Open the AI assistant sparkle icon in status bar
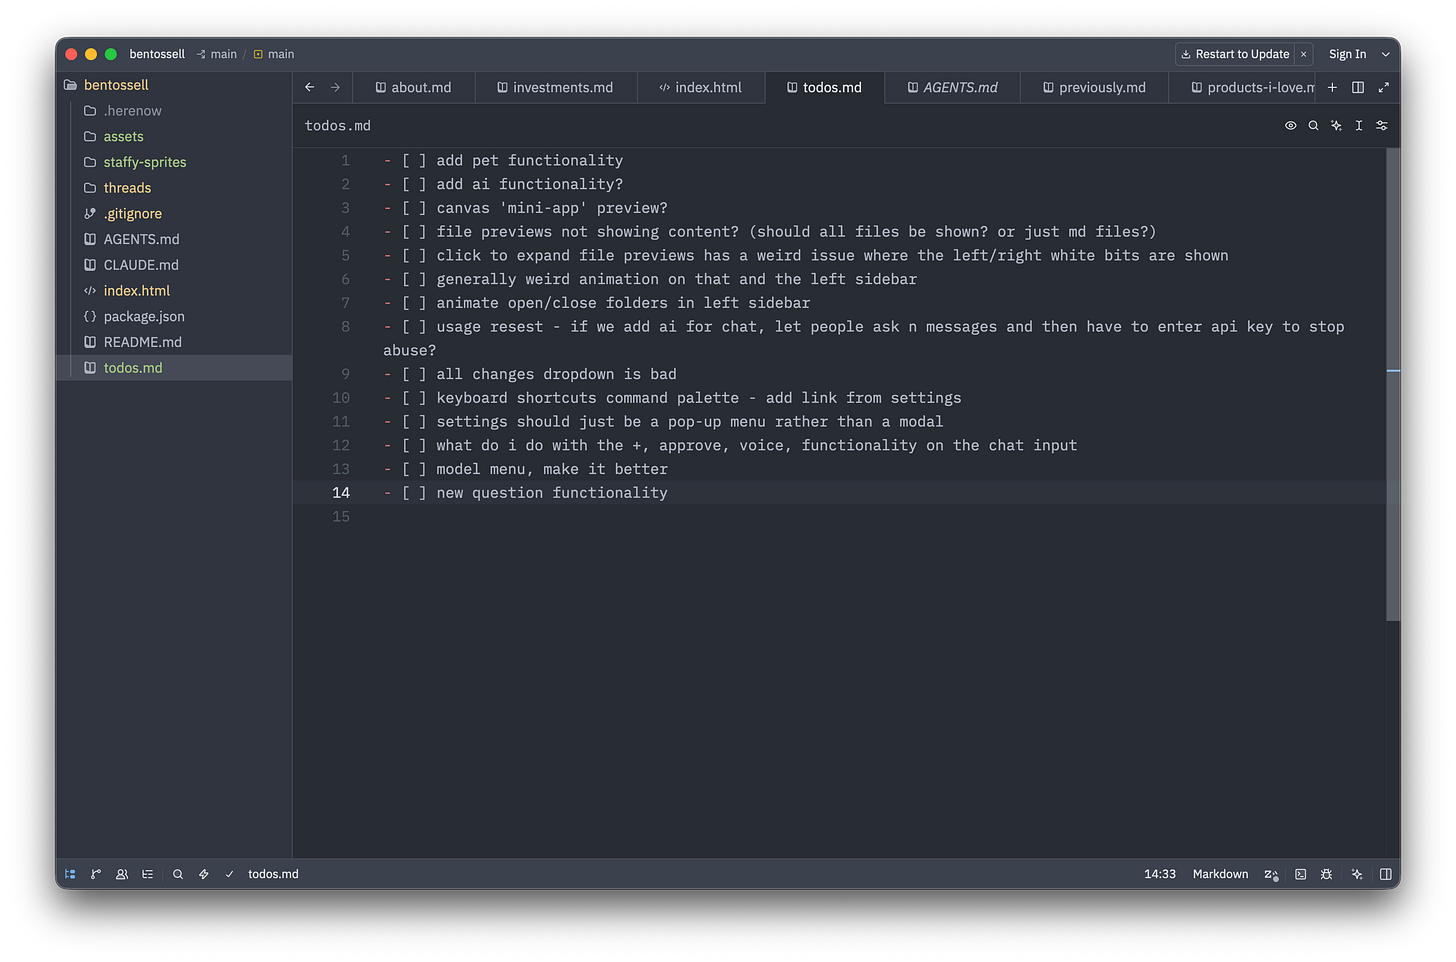The height and width of the screenshot is (962, 1456). 1357,874
